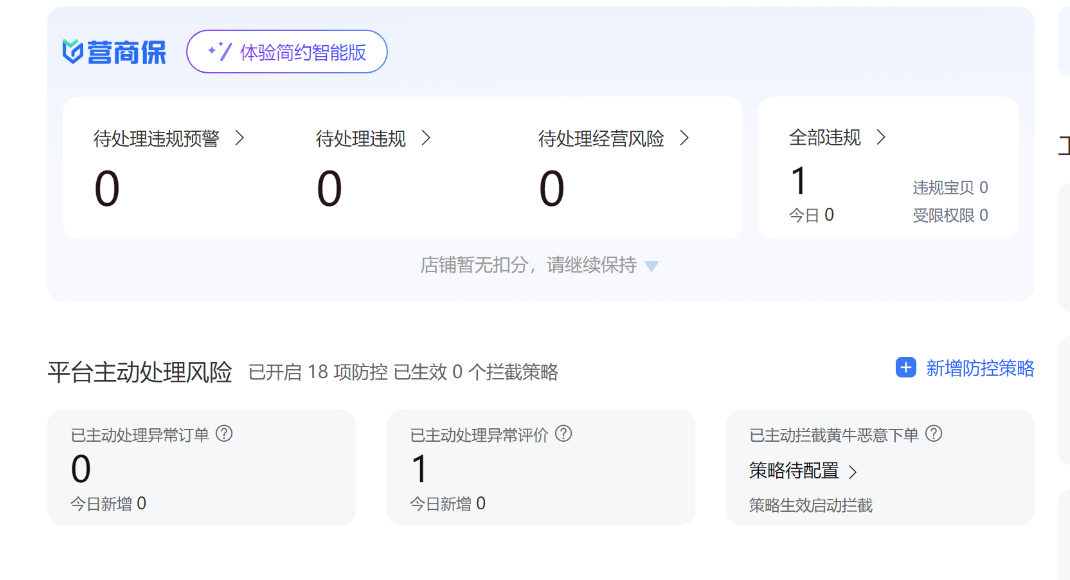The height and width of the screenshot is (580, 1070).
Task: Open 待处理违规预警 via its chevron arrow
Action: (240, 138)
